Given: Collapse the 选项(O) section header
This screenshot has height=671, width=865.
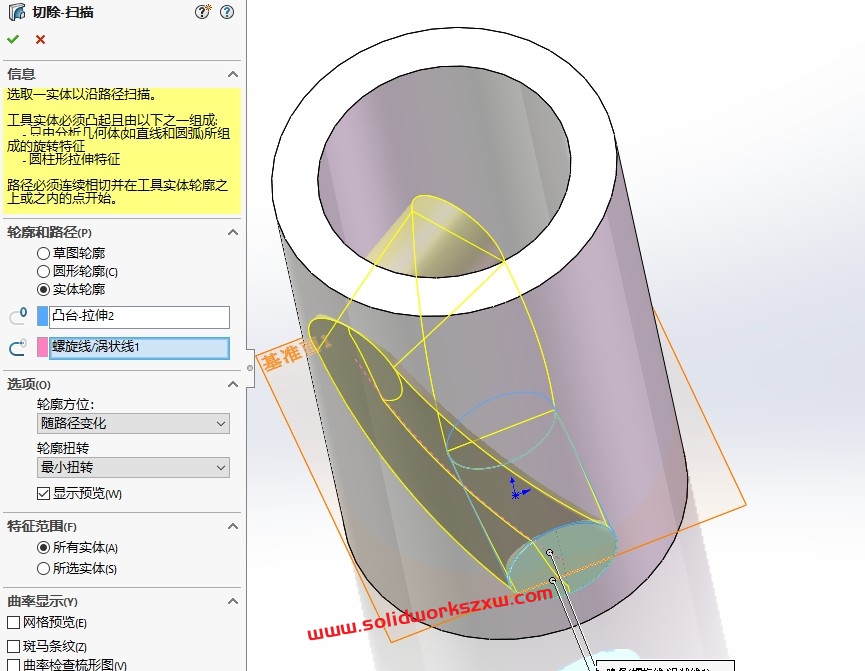Looking at the screenshot, I should click(233, 383).
